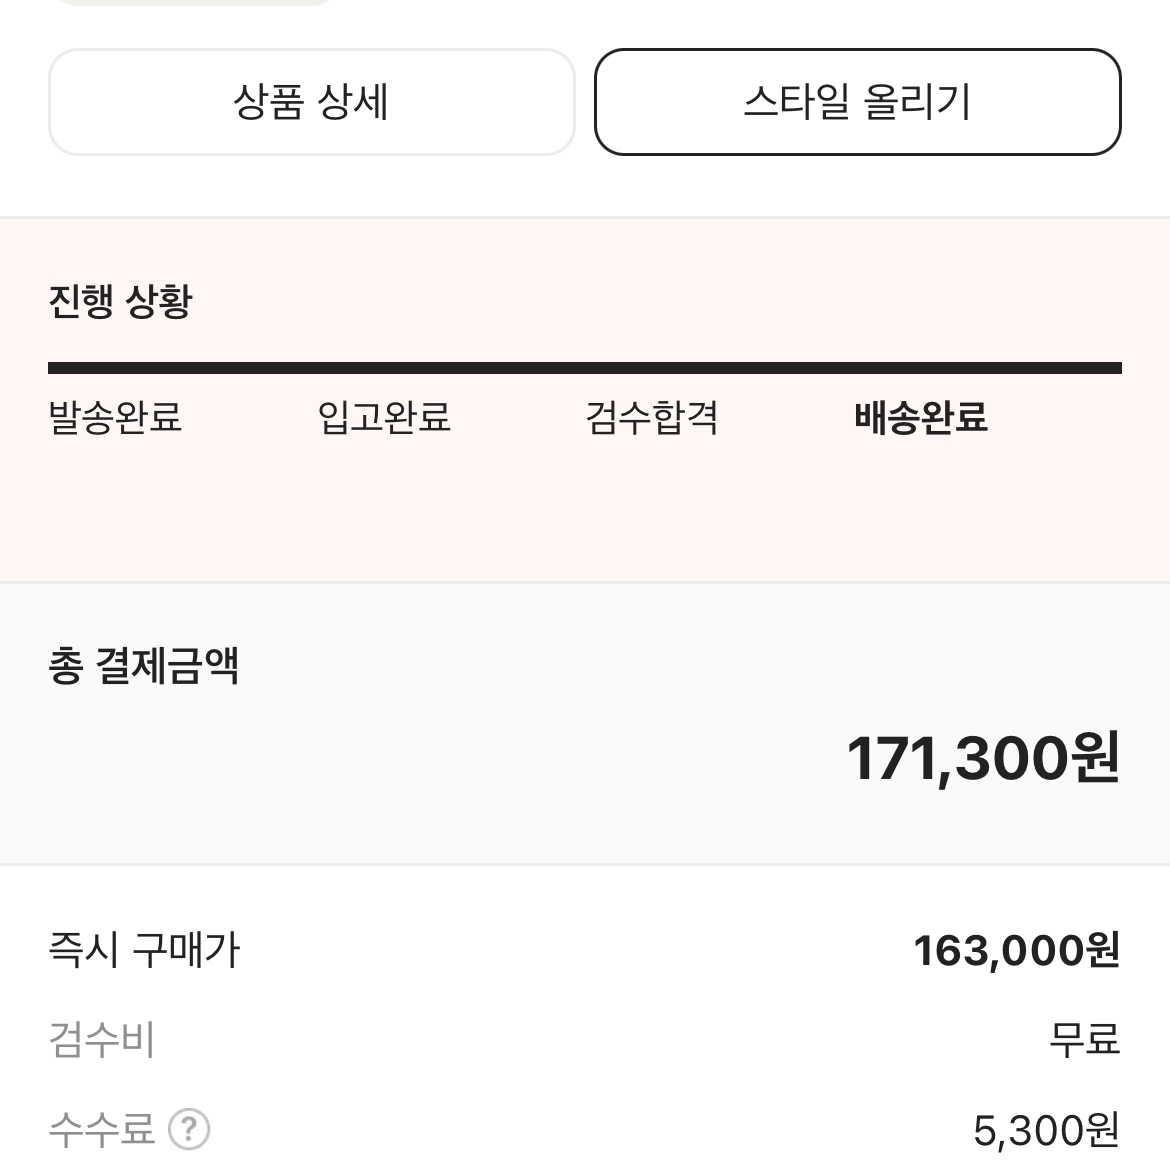The width and height of the screenshot is (1170, 1170).
Task: Click the 진행 상황 heading
Action: [x=121, y=301]
